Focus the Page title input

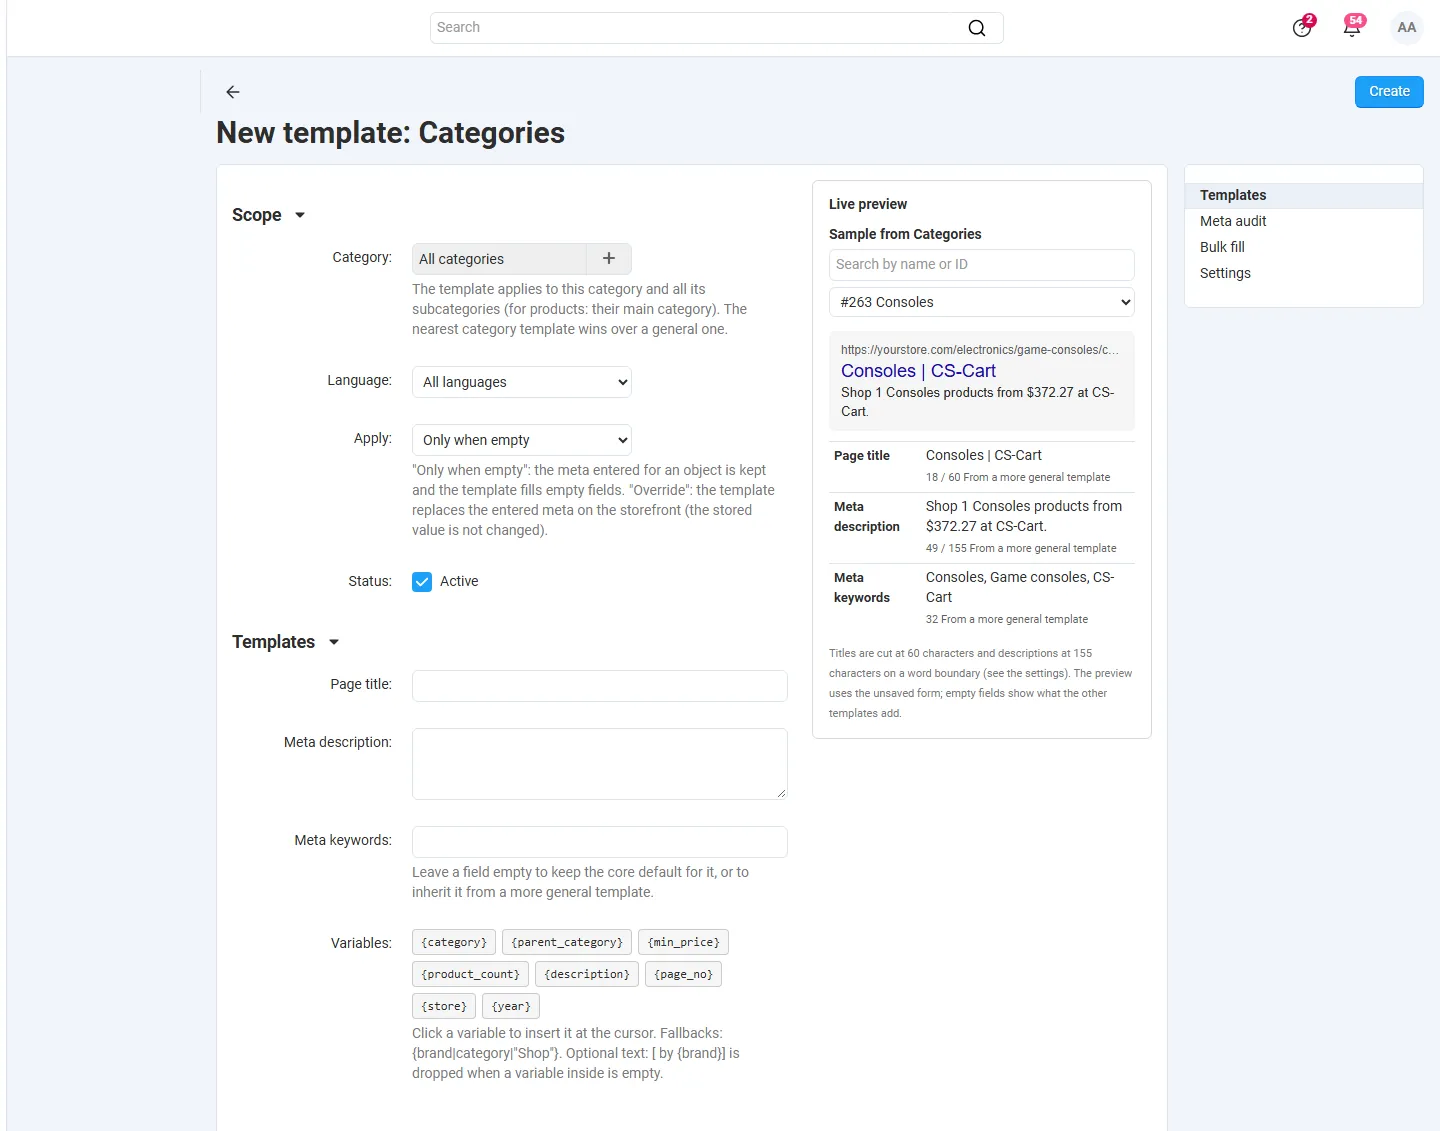pyautogui.click(x=600, y=686)
